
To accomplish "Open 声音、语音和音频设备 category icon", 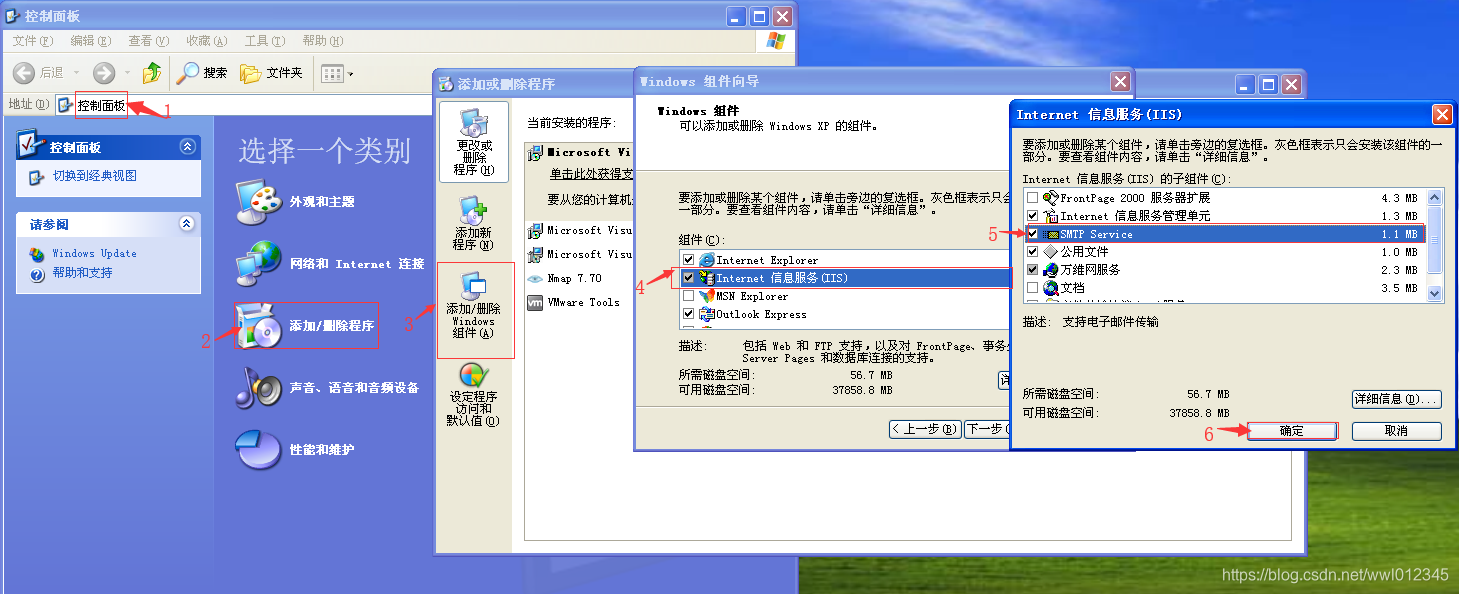I will 259,388.
